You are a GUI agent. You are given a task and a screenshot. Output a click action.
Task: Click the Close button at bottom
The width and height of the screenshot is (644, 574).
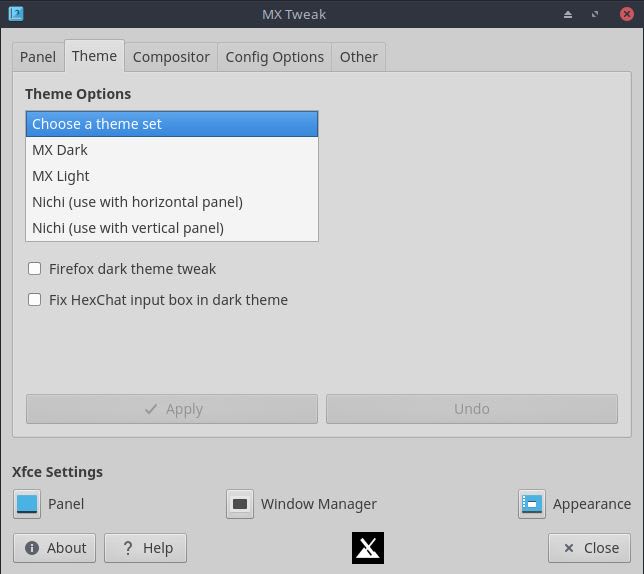[x=589, y=548]
